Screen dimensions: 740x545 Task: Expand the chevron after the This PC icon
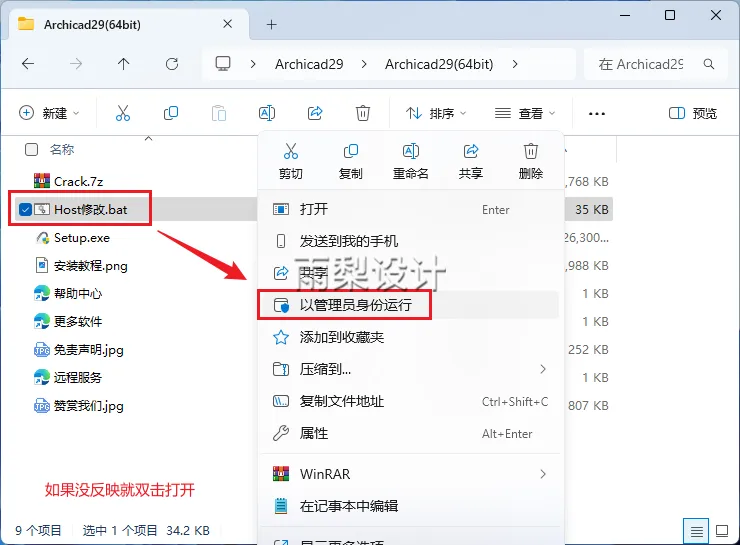click(x=253, y=64)
